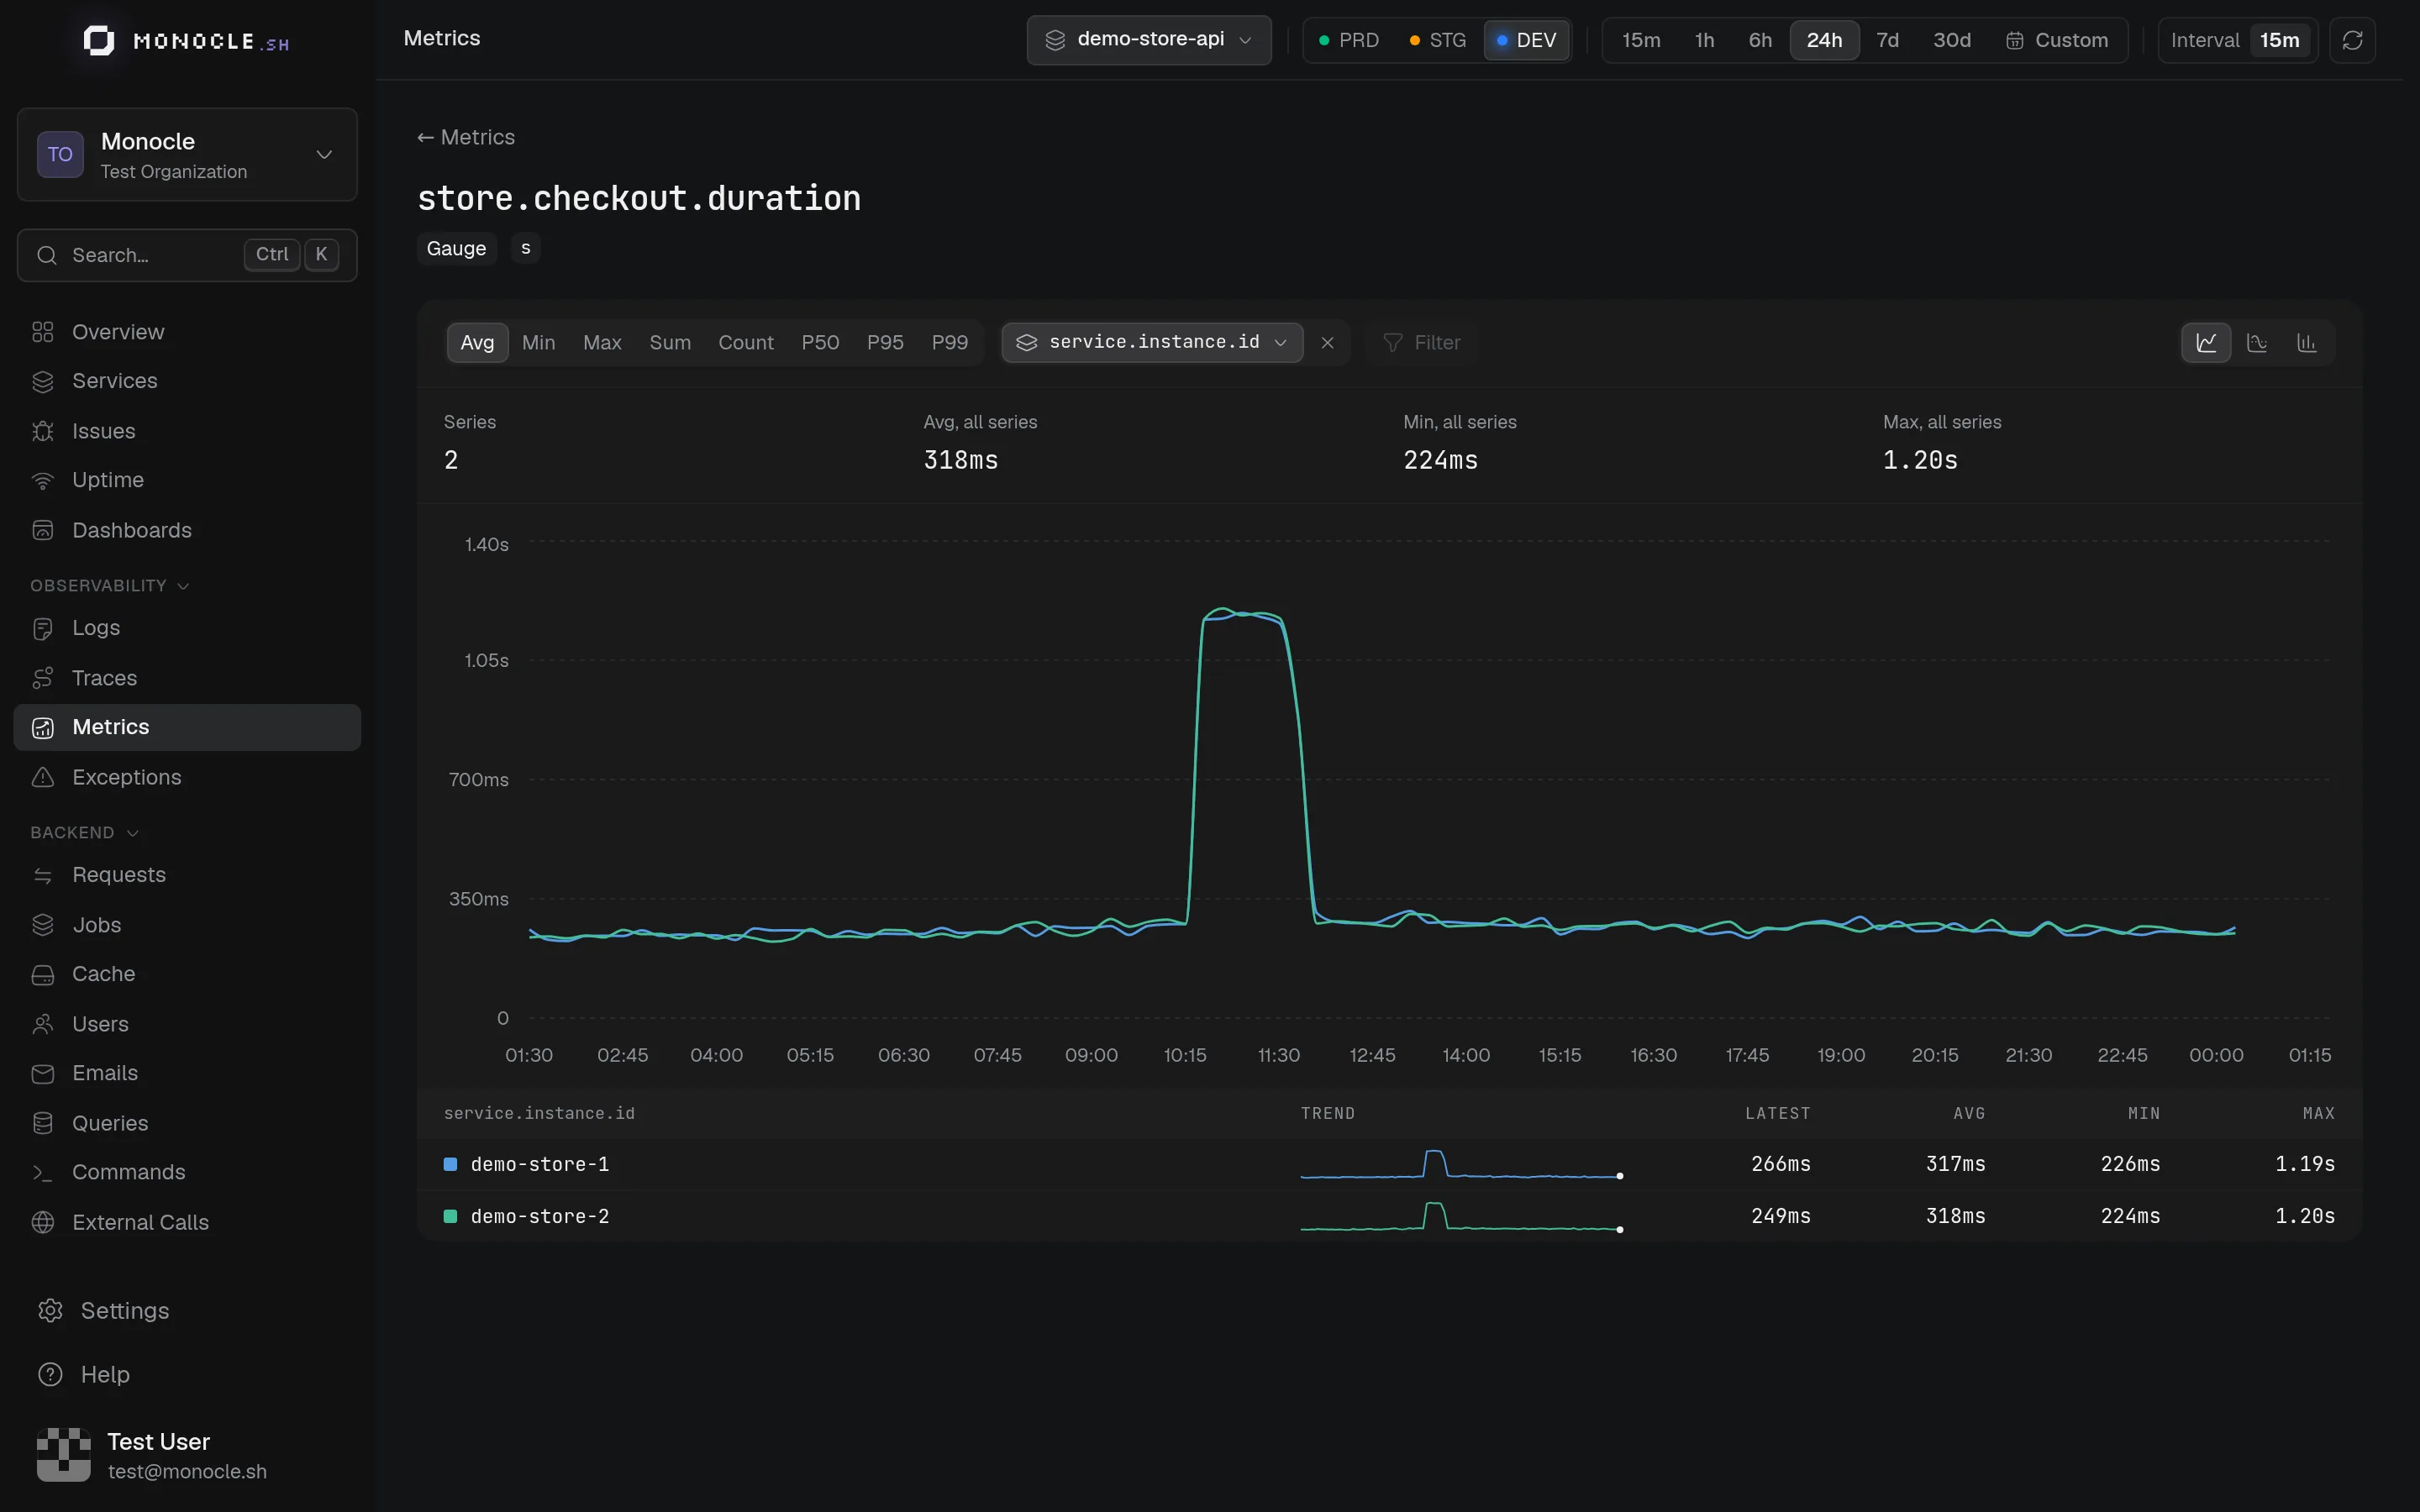Switch to bar chart view icon
Image resolution: width=2420 pixels, height=1512 pixels.
point(2307,343)
